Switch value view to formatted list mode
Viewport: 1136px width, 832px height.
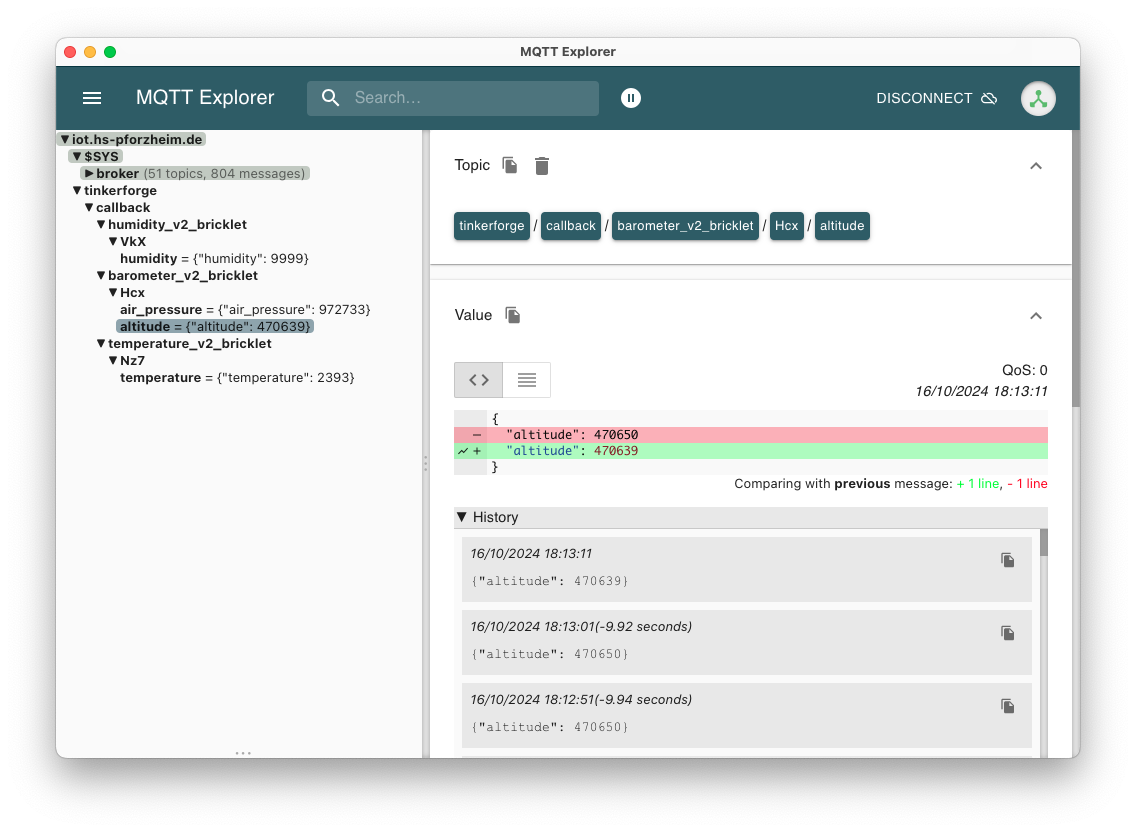(526, 380)
